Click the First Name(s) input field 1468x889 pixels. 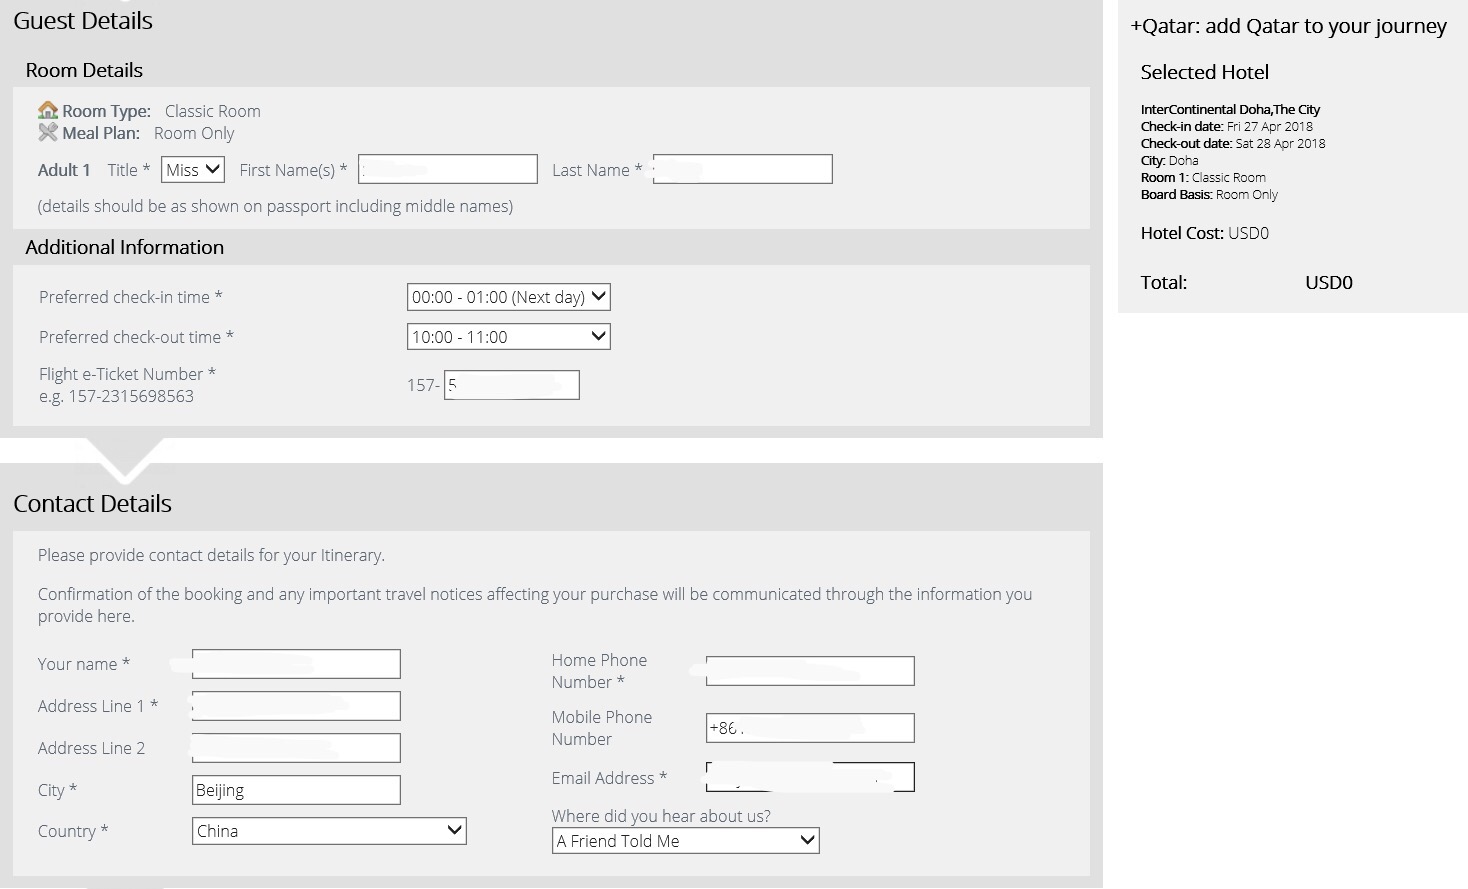coord(448,170)
